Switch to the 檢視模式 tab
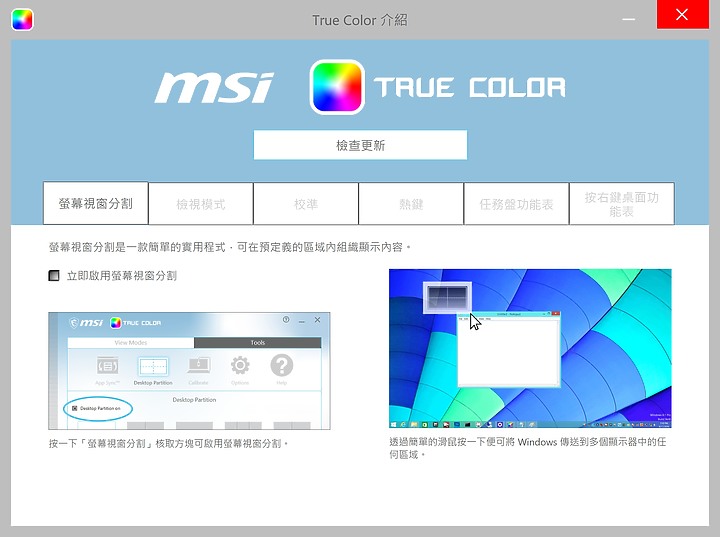This screenshot has width=720, height=537. 201,203
